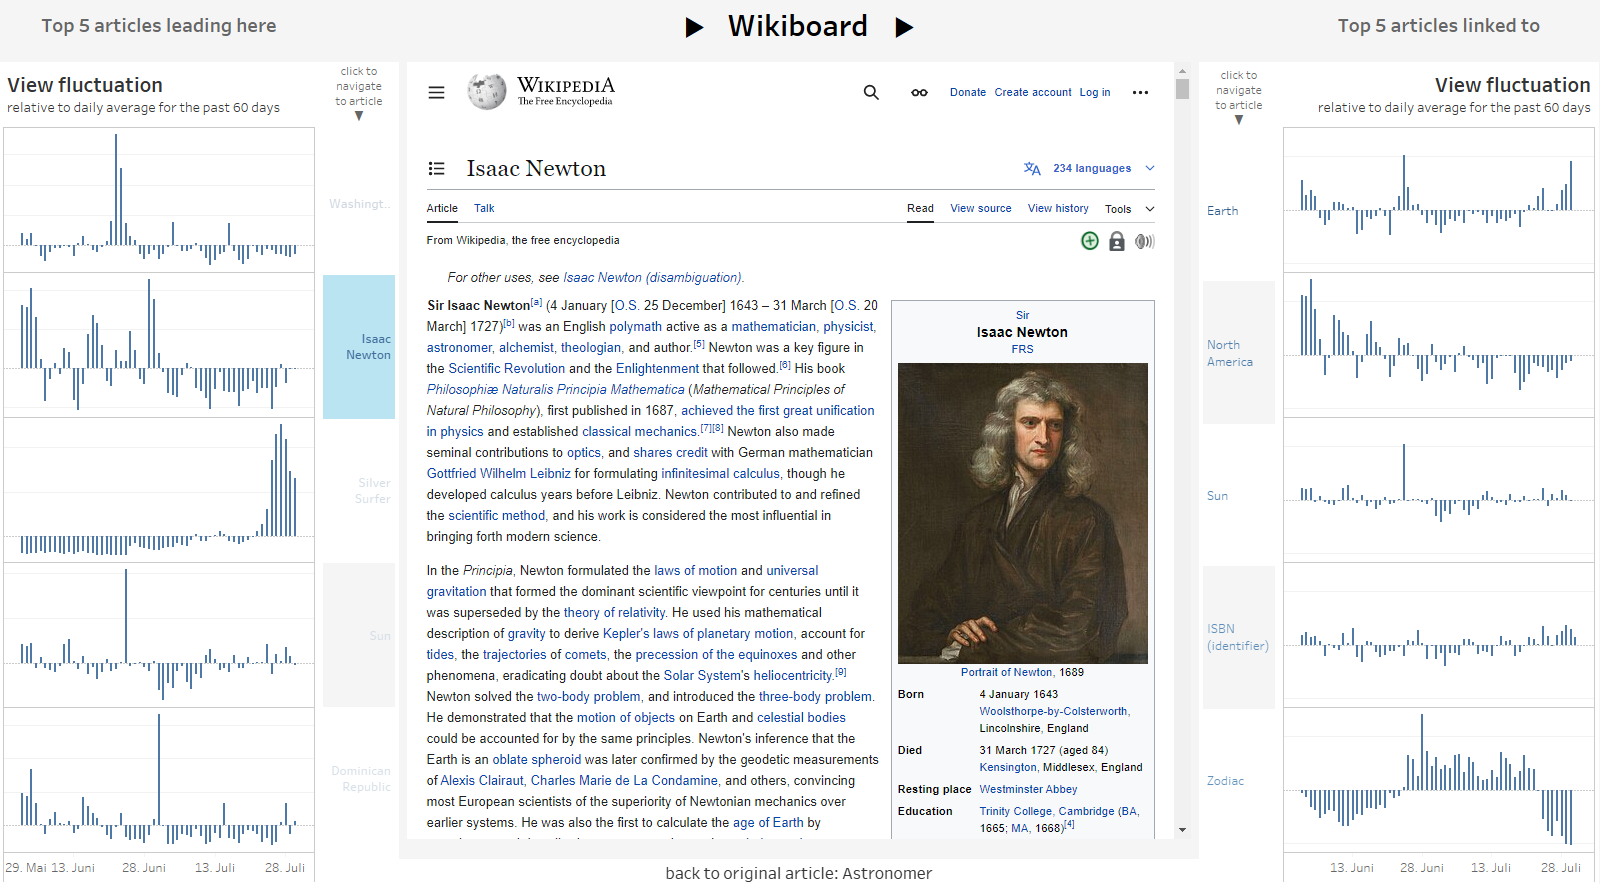The height and width of the screenshot is (884, 1600).
Task: Toggle the table of contents list icon
Action: tap(436, 168)
